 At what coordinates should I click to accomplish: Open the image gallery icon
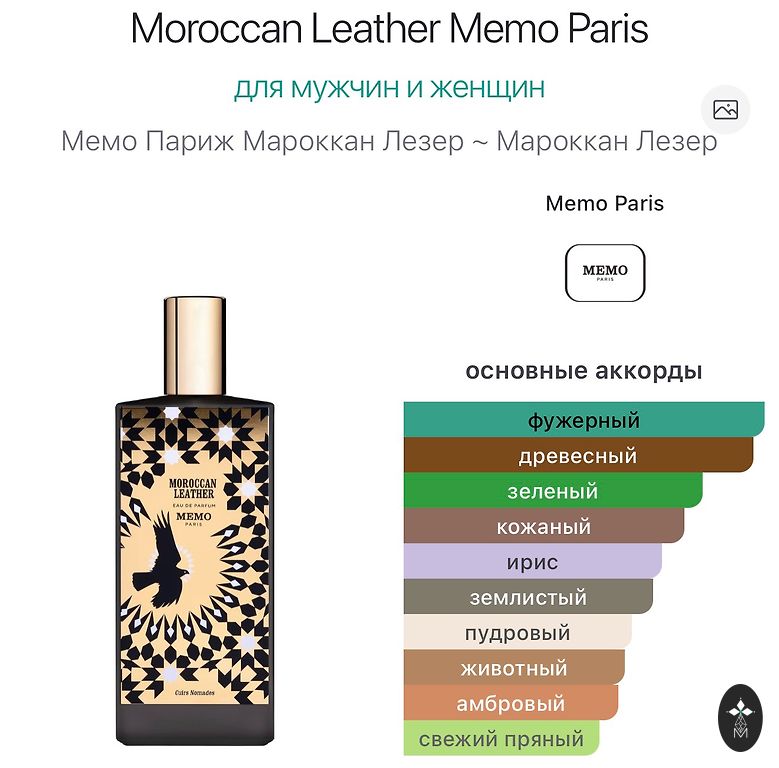point(725,110)
